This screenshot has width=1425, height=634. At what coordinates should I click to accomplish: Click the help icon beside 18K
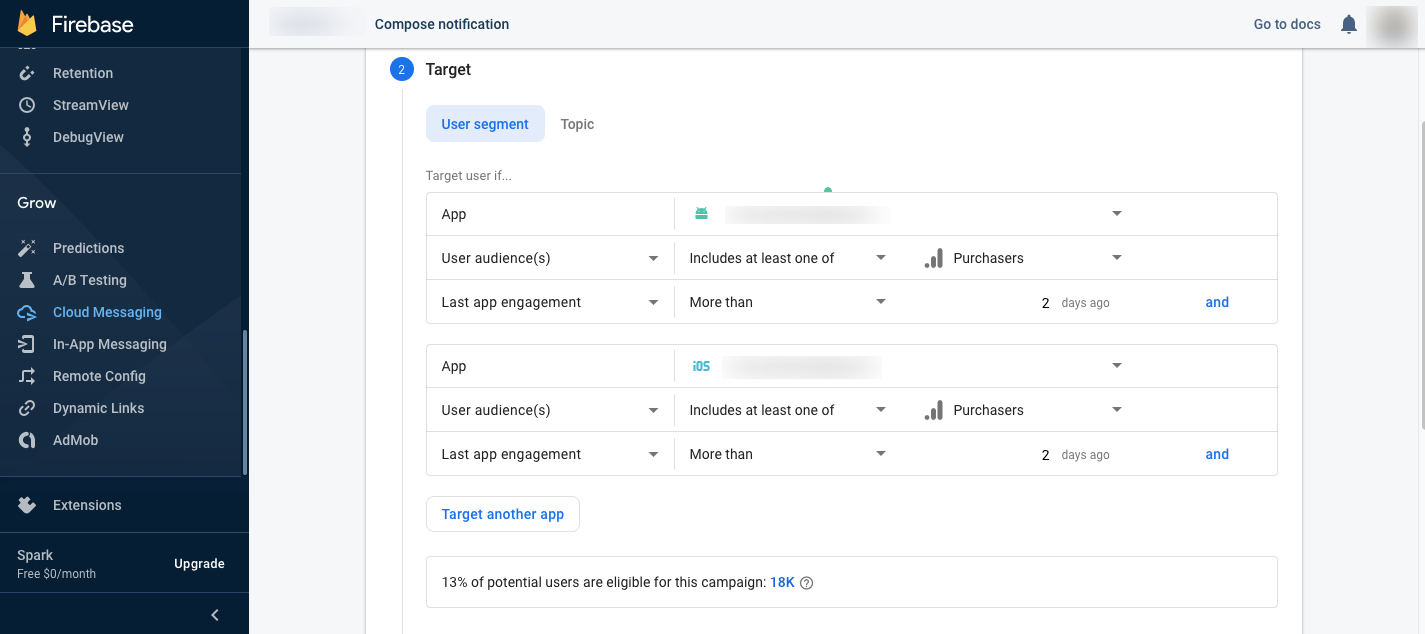tap(807, 583)
